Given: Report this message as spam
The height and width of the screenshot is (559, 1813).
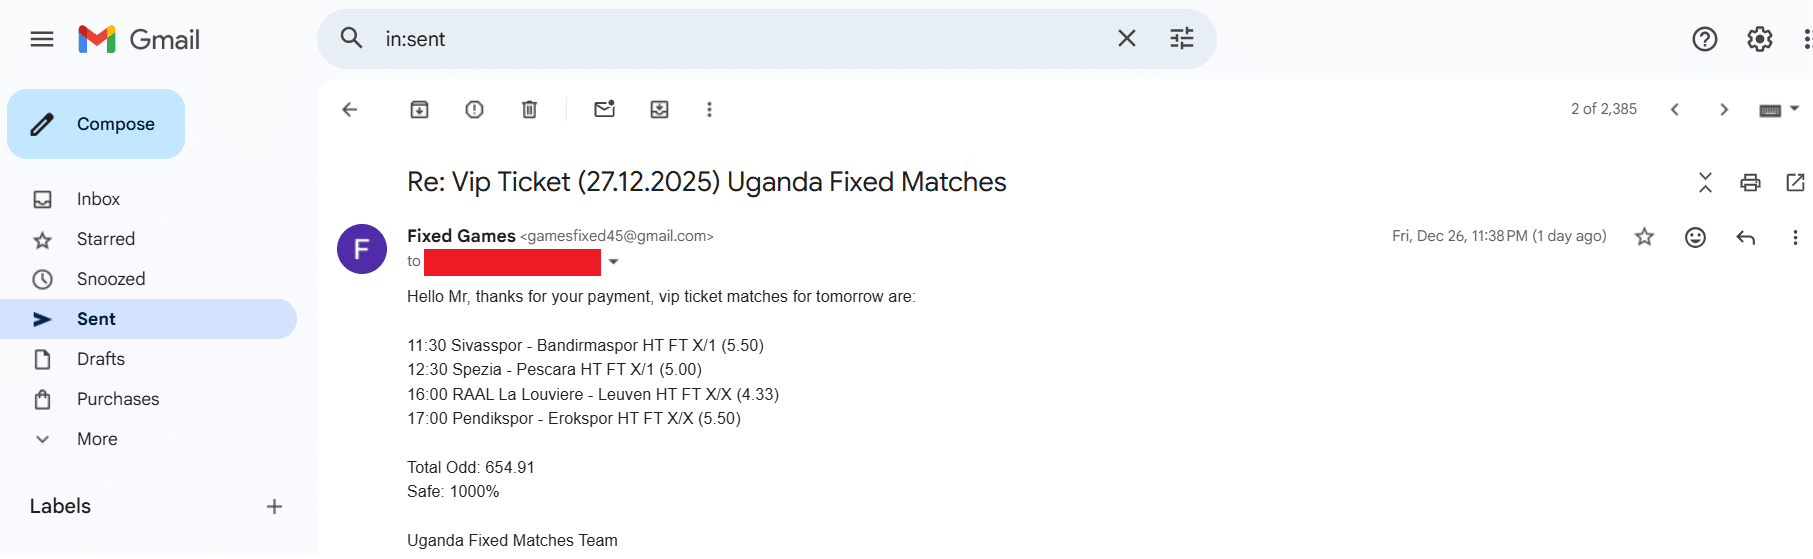Looking at the screenshot, I should coord(474,110).
